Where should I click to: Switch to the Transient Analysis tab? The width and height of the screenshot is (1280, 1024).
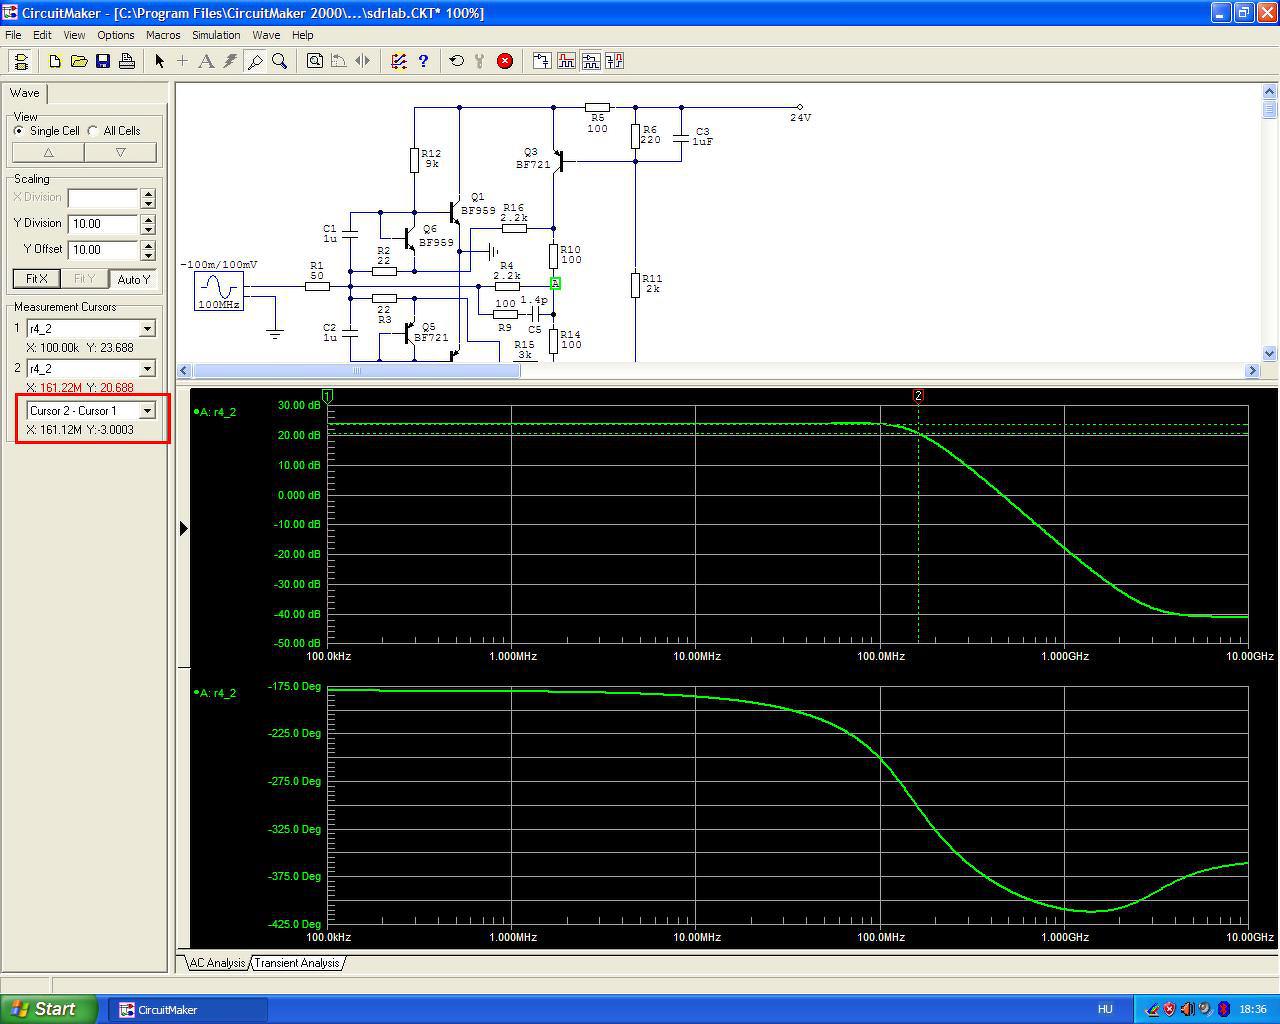[x=297, y=963]
